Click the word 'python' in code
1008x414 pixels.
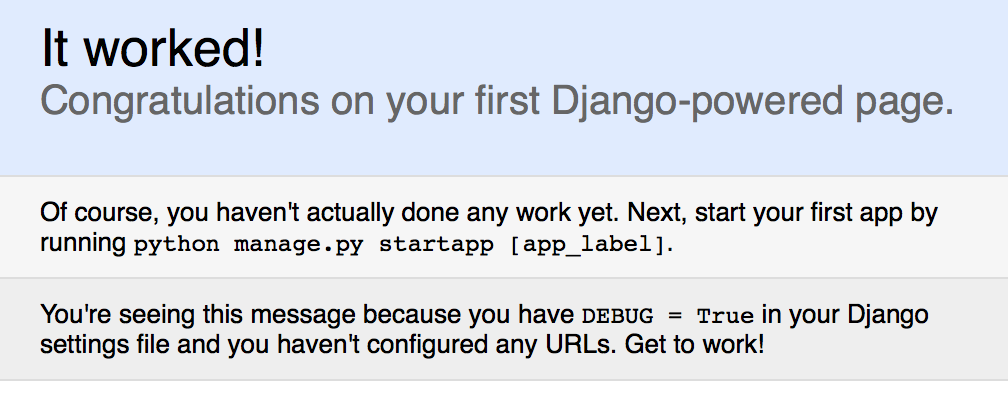[177, 246]
